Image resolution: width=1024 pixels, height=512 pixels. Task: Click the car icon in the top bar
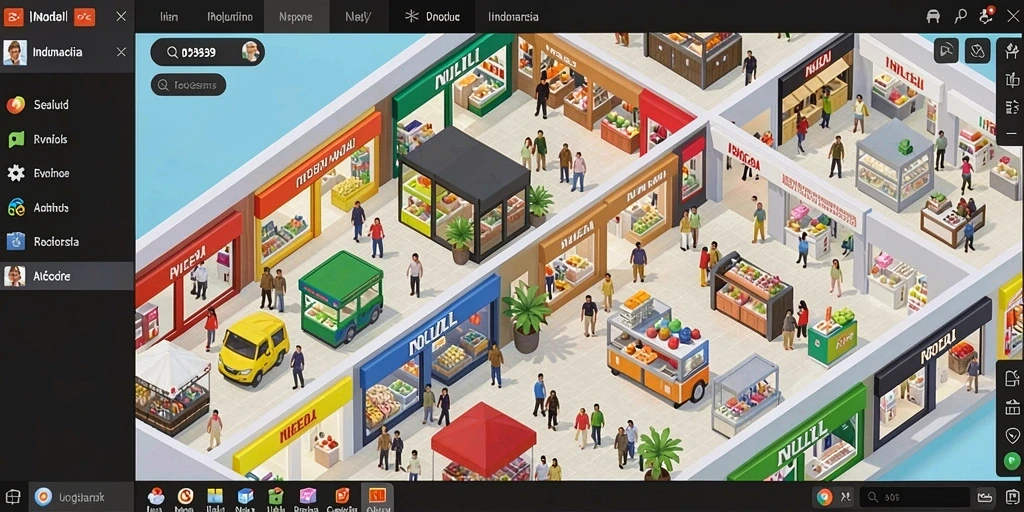933,16
